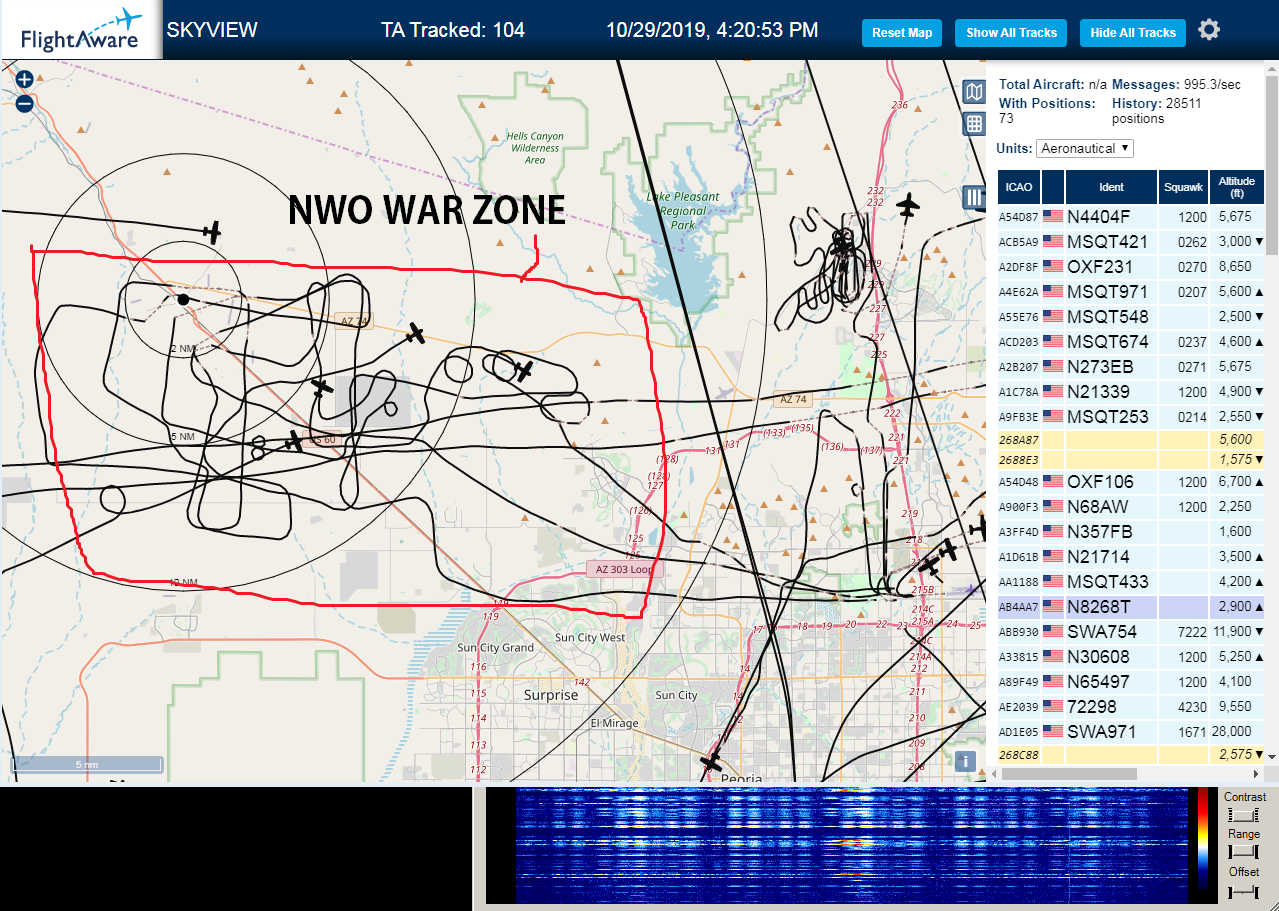Select the aircraft icon east of Lake Pleasant
The image size is (1279, 911).
pyautogui.click(x=907, y=207)
